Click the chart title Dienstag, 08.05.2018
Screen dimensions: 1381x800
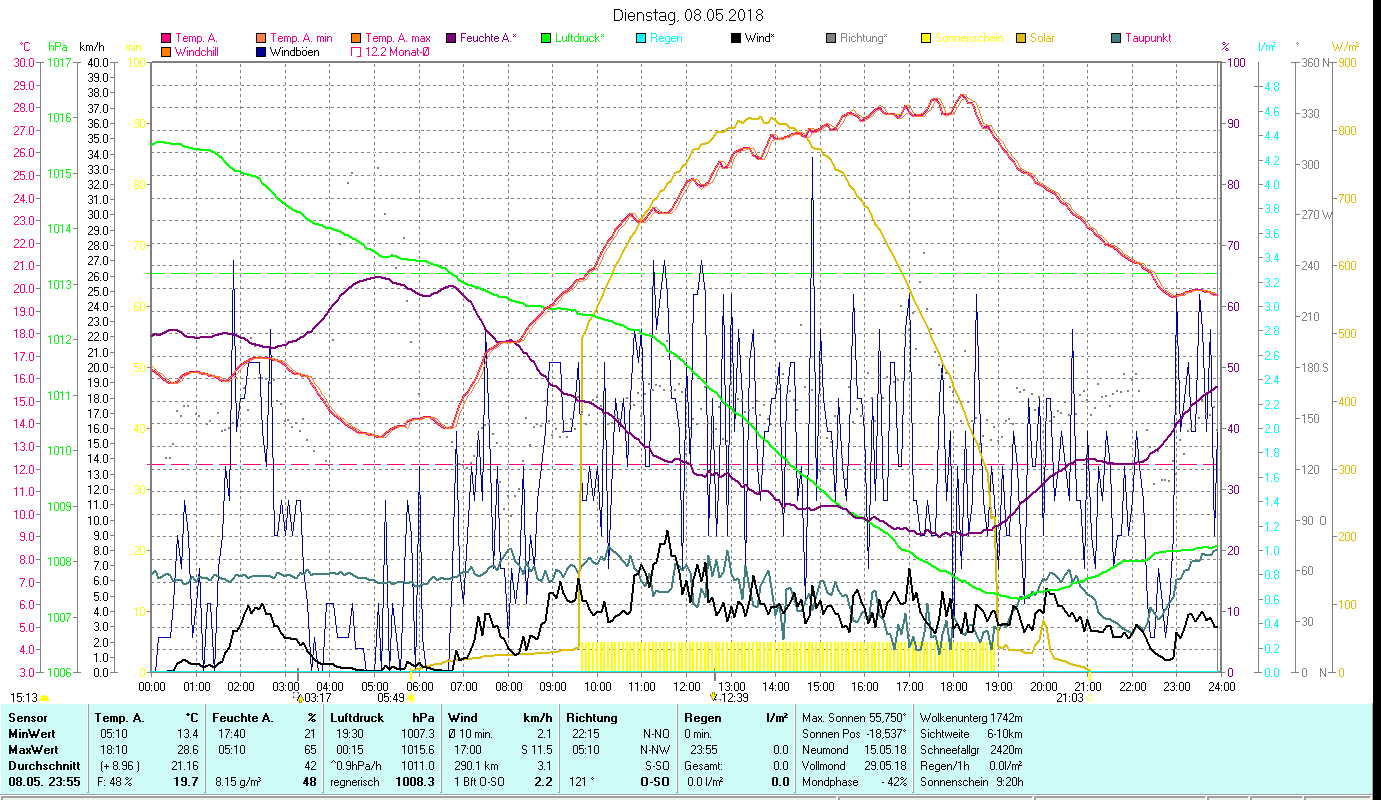coord(690,15)
